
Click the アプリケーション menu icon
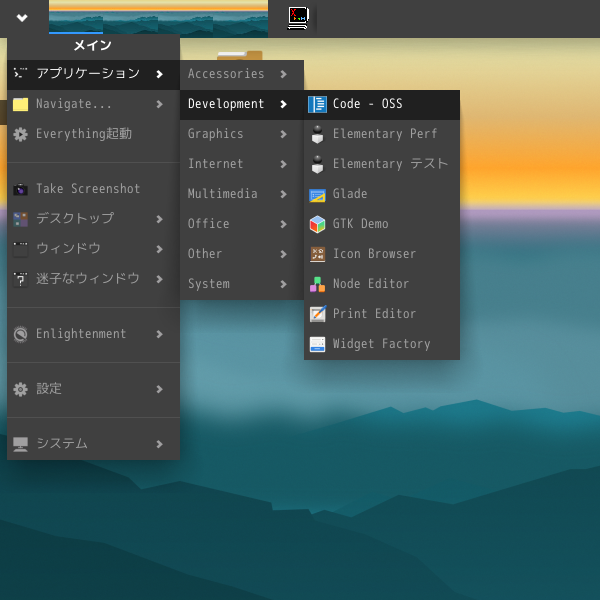click(x=20, y=73)
